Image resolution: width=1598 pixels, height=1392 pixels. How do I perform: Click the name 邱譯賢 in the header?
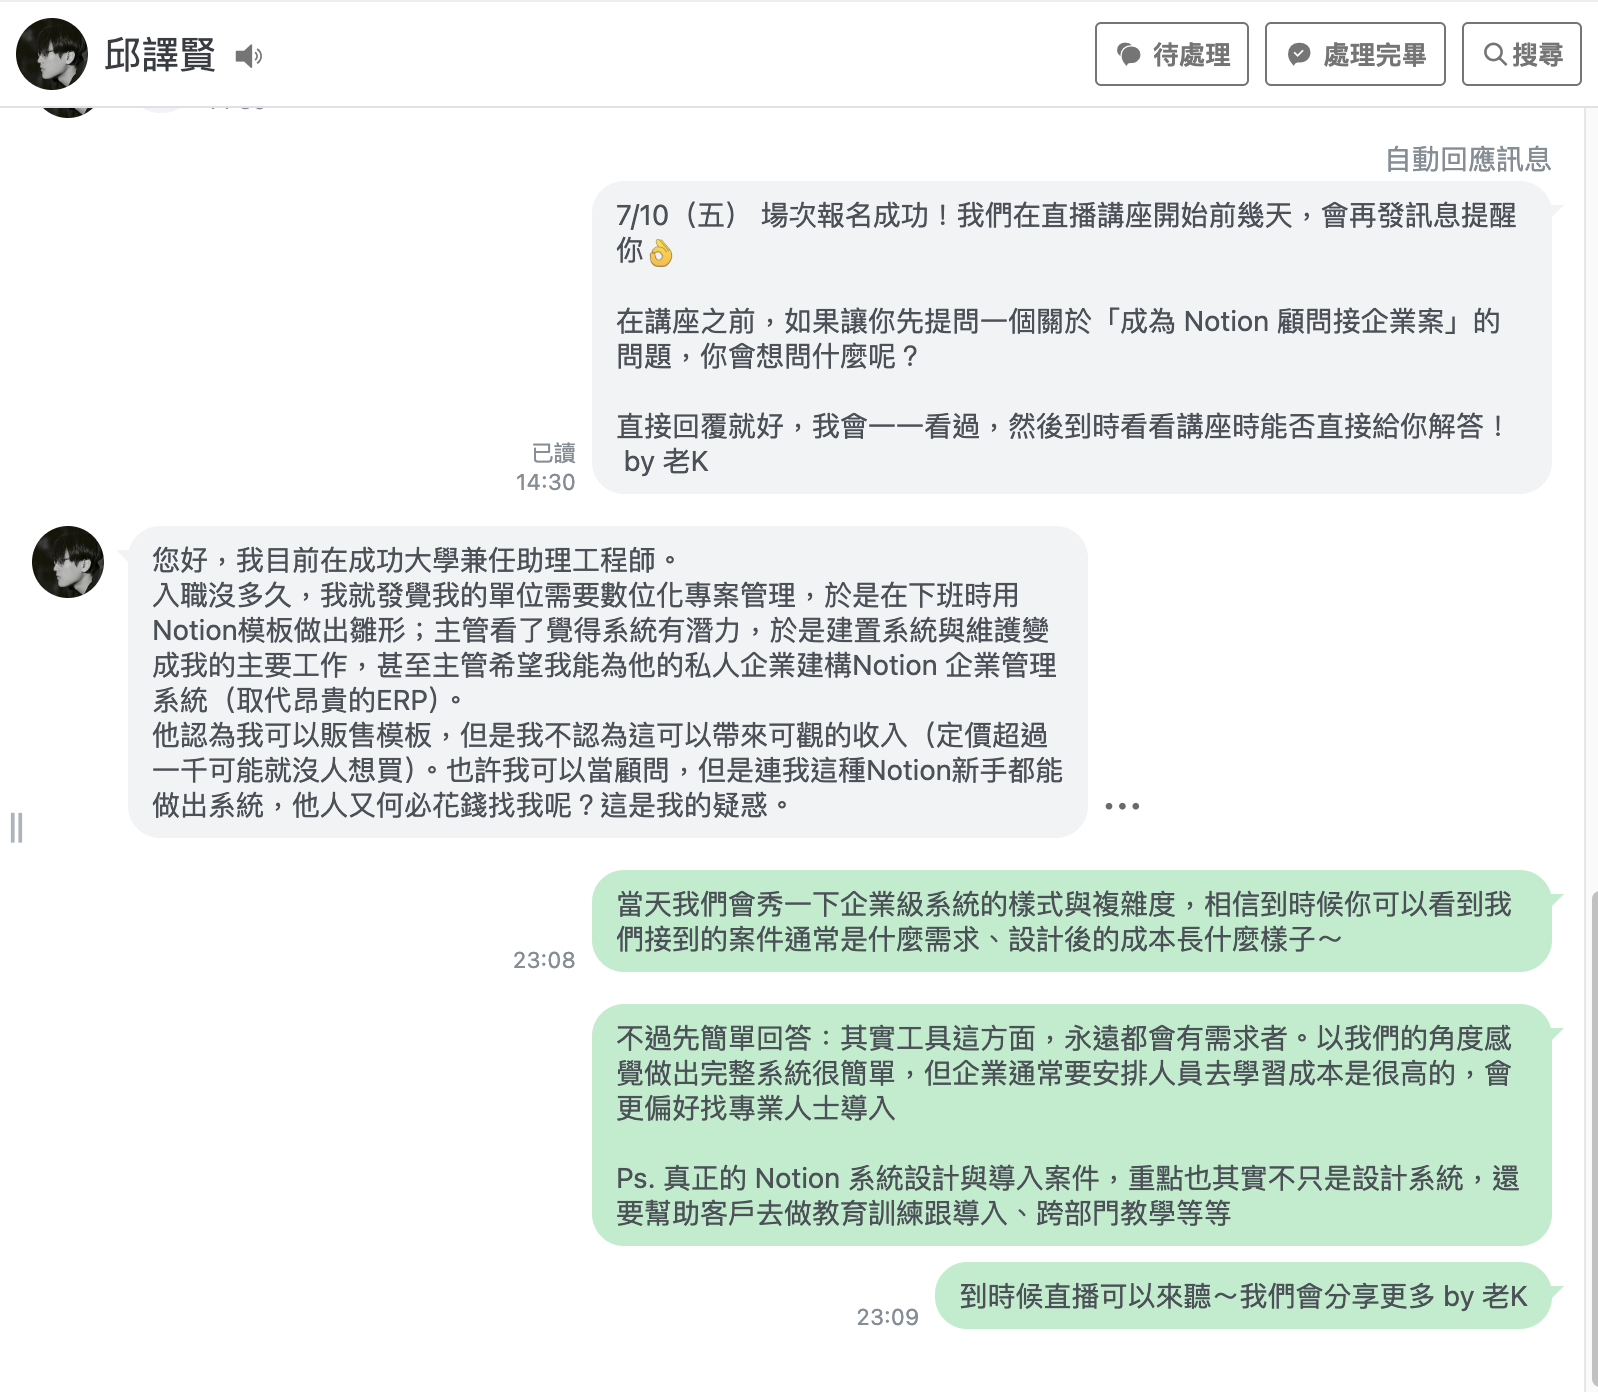[x=160, y=55]
